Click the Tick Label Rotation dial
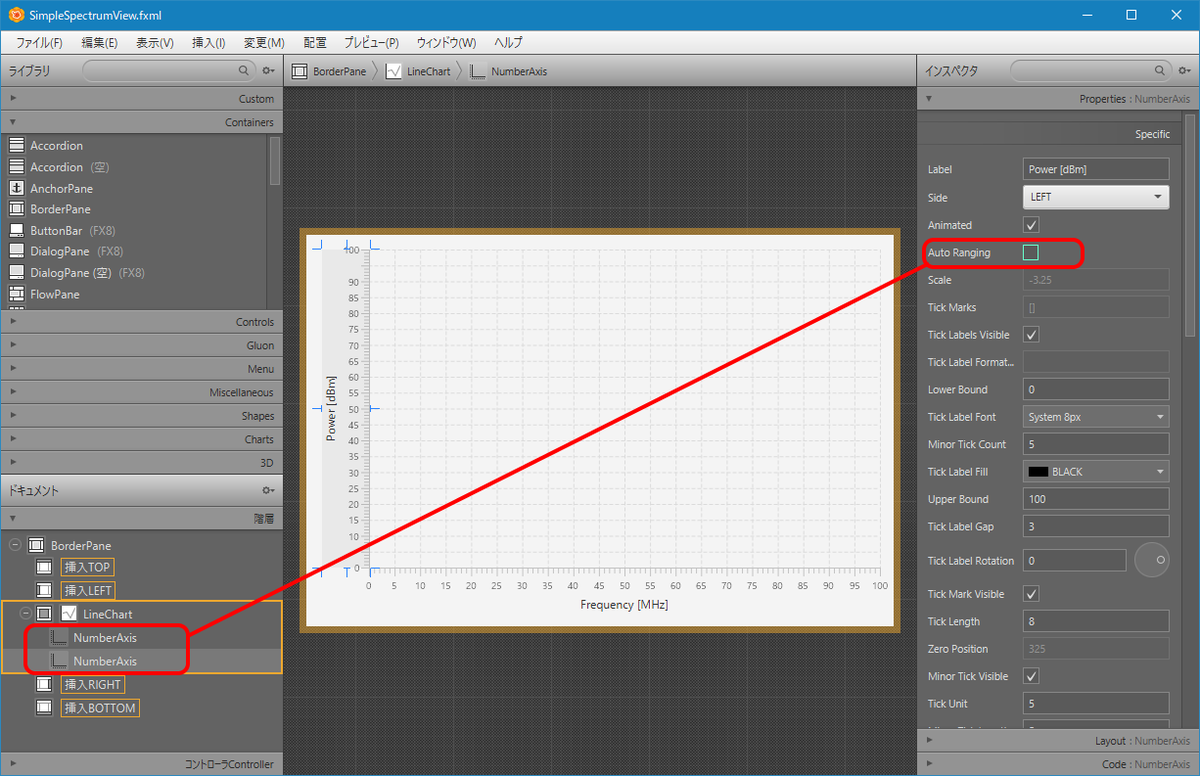 1152,561
